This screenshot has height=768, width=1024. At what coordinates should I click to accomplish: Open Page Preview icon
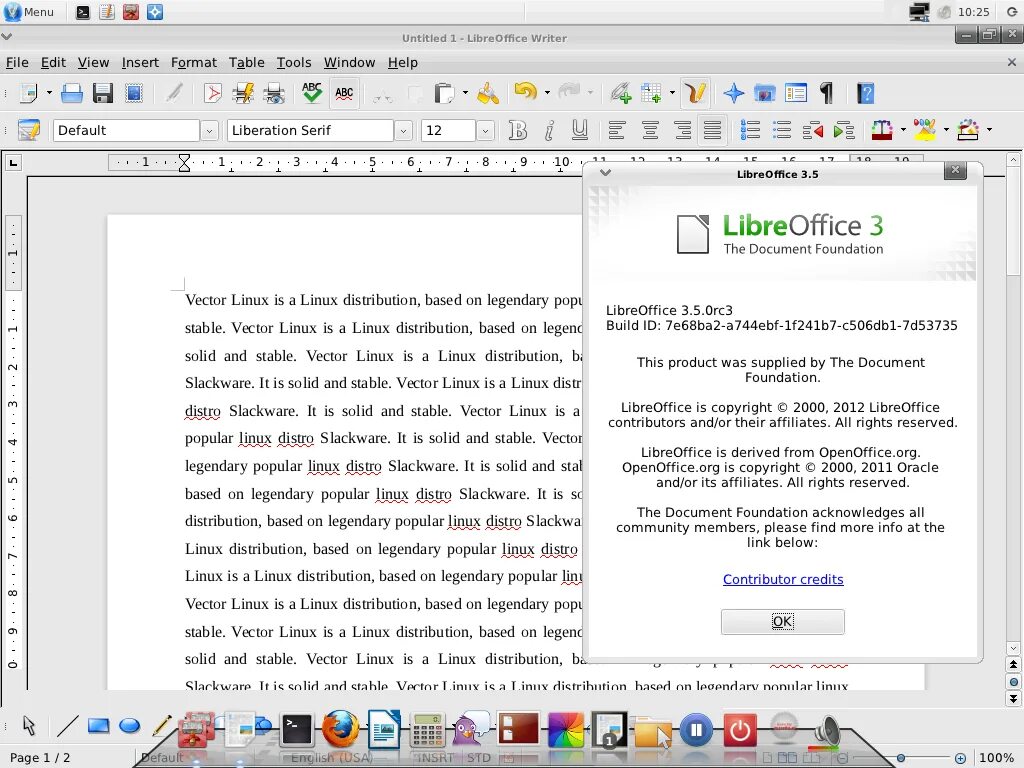[274, 93]
